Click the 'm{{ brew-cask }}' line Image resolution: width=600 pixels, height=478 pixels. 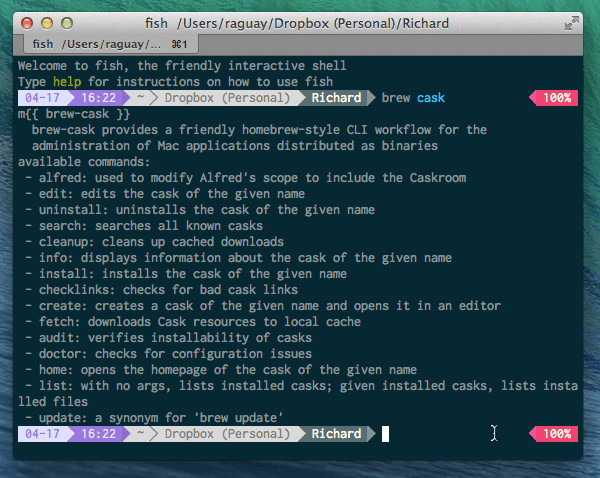tap(74, 114)
